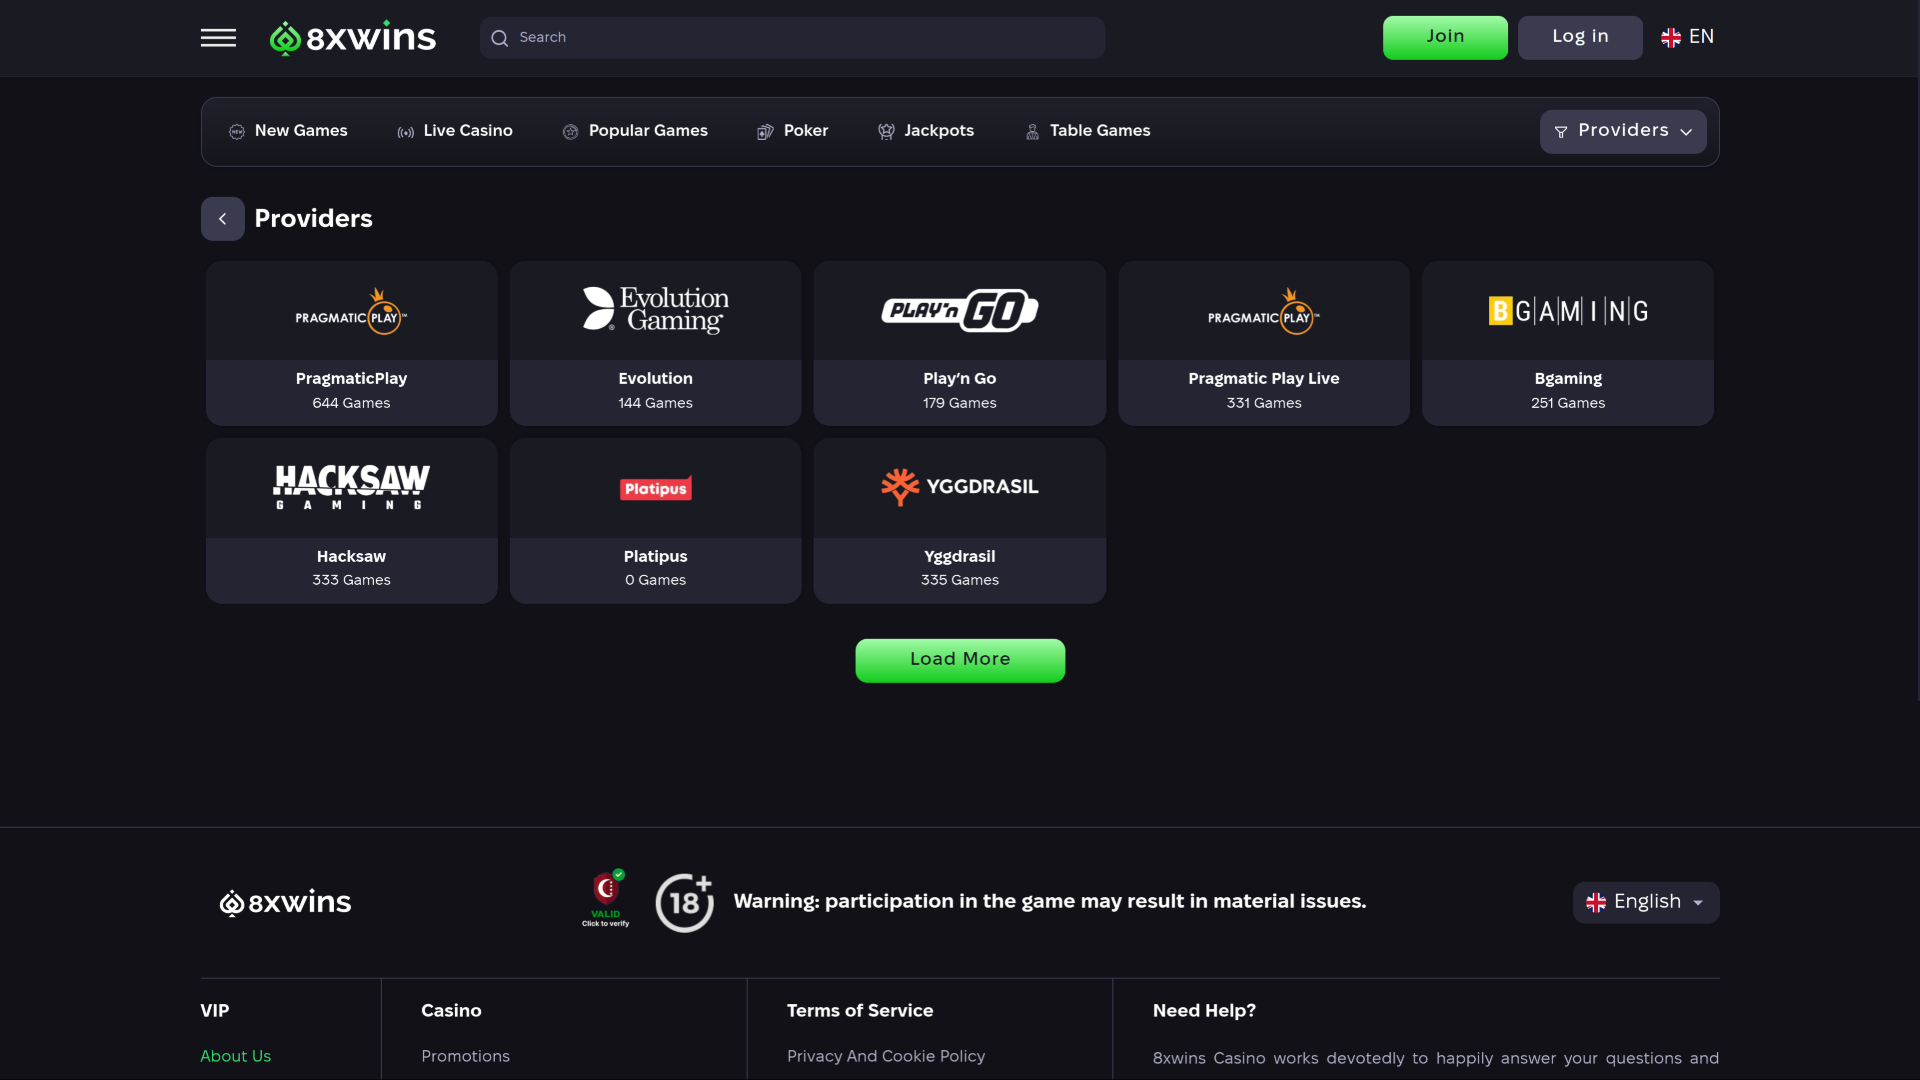Click the Terms of Service heading
The width and height of the screenshot is (1920, 1080).
tap(860, 1011)
